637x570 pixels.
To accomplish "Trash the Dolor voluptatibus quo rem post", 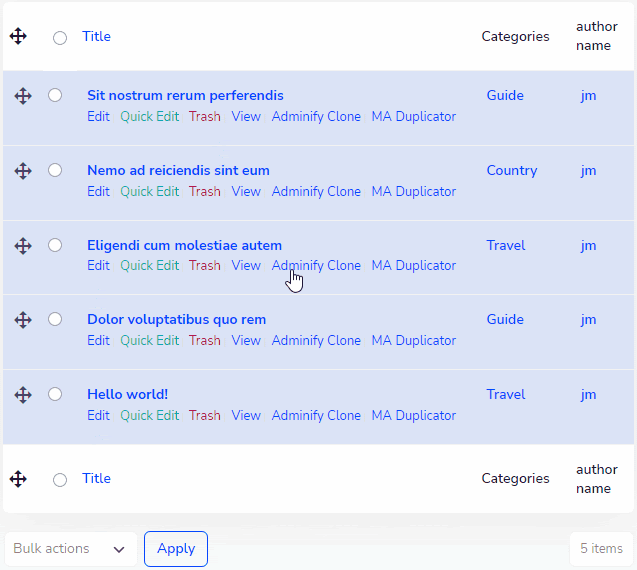I will [205, 341].
